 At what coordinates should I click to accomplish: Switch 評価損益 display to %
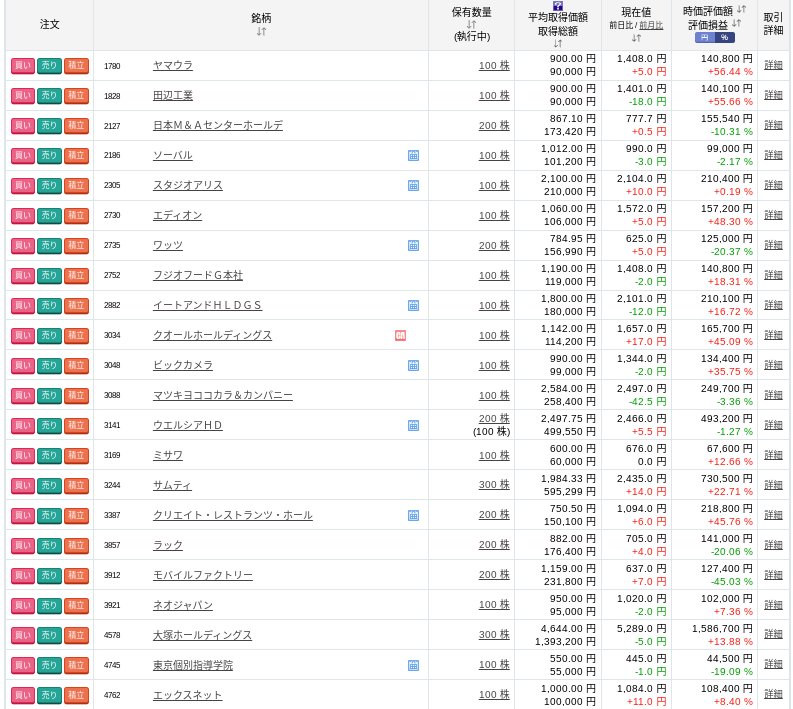724,37
